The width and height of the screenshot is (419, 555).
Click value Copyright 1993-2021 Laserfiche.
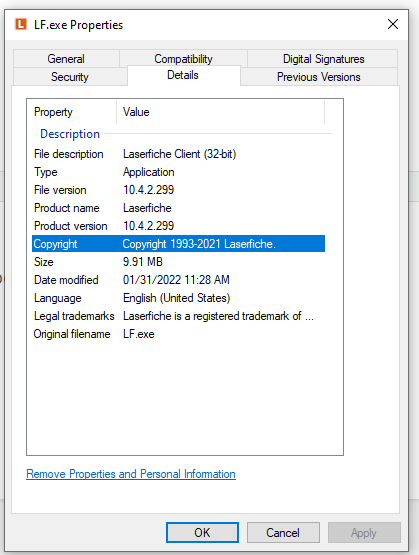(199, 244)
